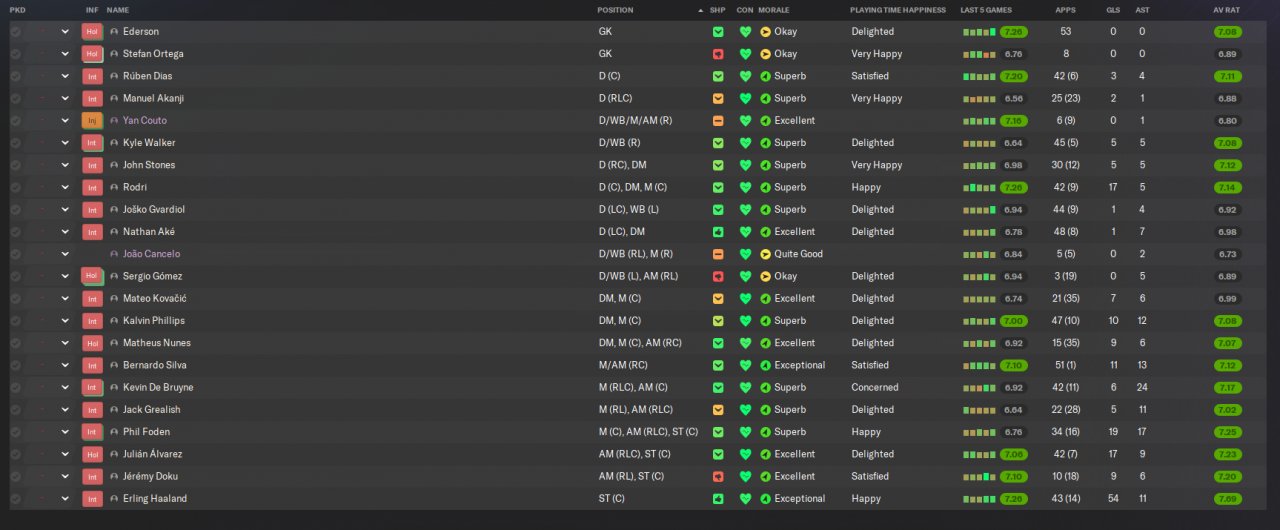Image resolution: width=1280 pixels, height=530 pixels.
Task: Click João Cancelo's Quite Good morale icon
Action: click(x=766, y=254)
